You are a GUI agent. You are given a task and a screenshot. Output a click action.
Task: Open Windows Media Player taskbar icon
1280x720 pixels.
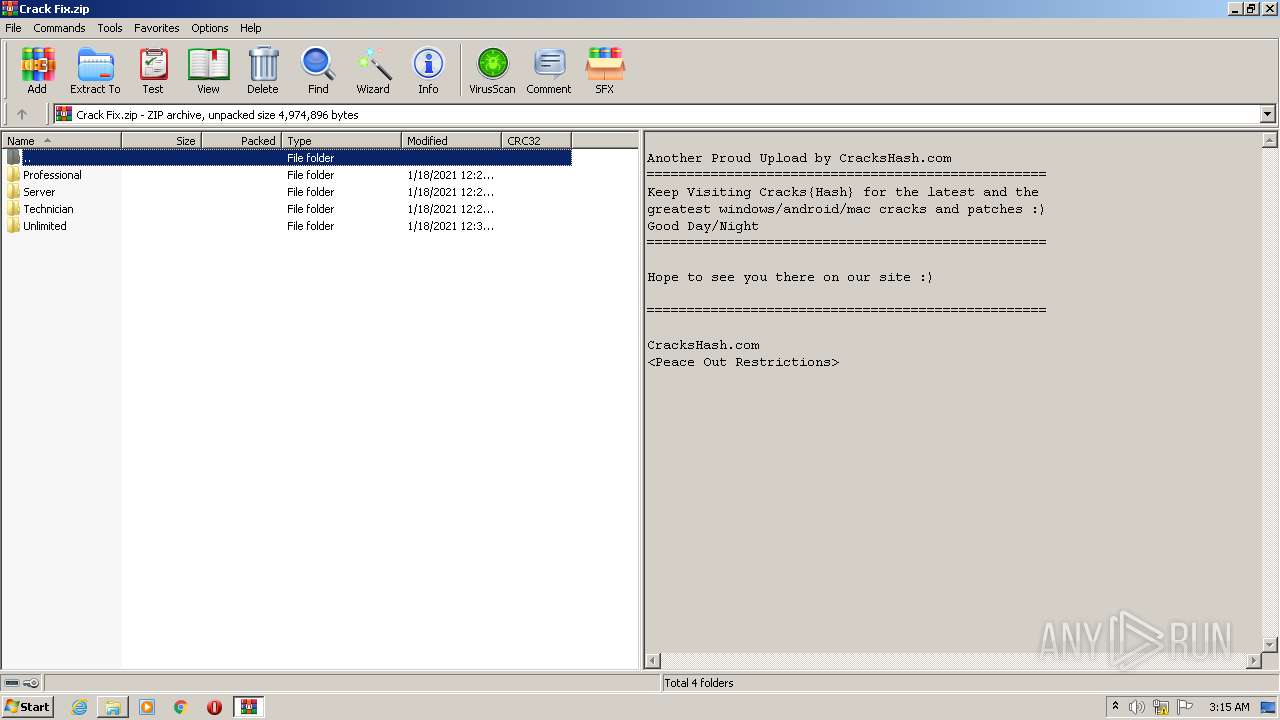point(147,707)
